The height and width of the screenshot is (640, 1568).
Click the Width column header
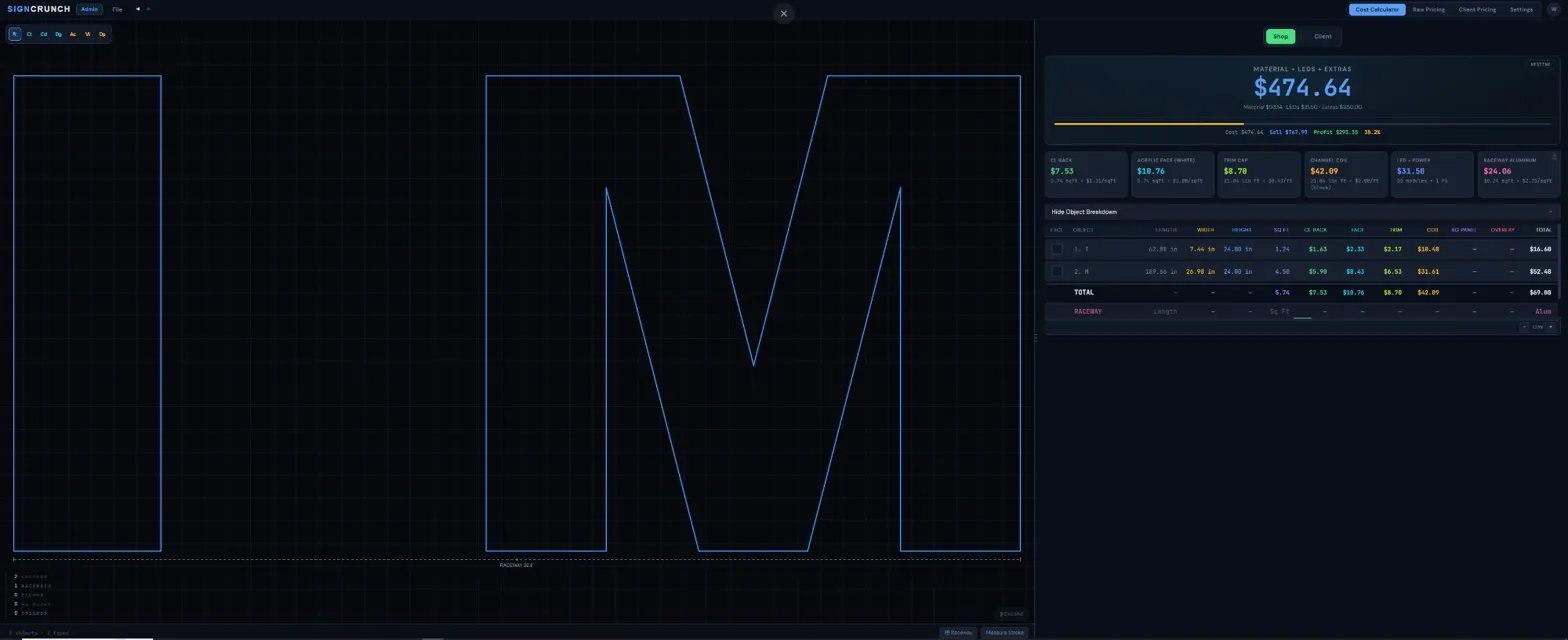(x=1205, y=230)
